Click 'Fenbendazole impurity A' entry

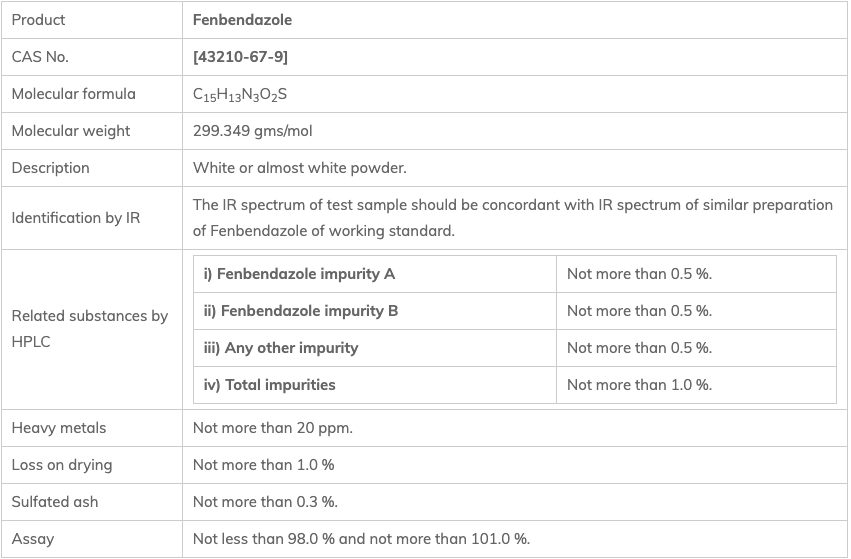click(299, 273)
